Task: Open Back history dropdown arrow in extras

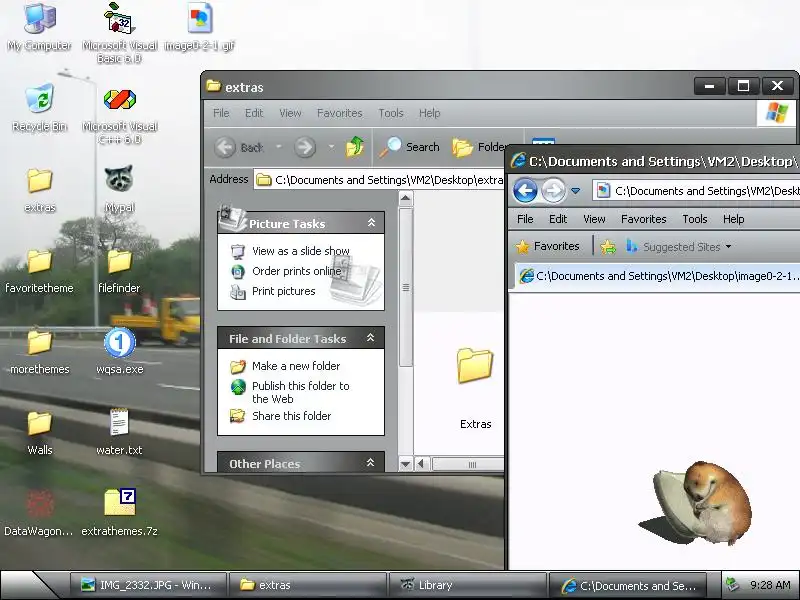Action: pos(279,147)
